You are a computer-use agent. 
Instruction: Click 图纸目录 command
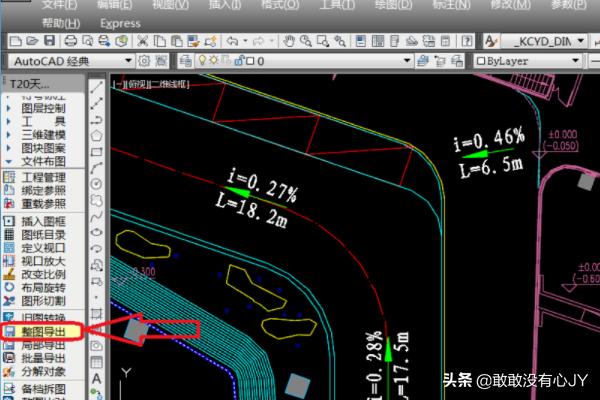(x=43, y=235)
